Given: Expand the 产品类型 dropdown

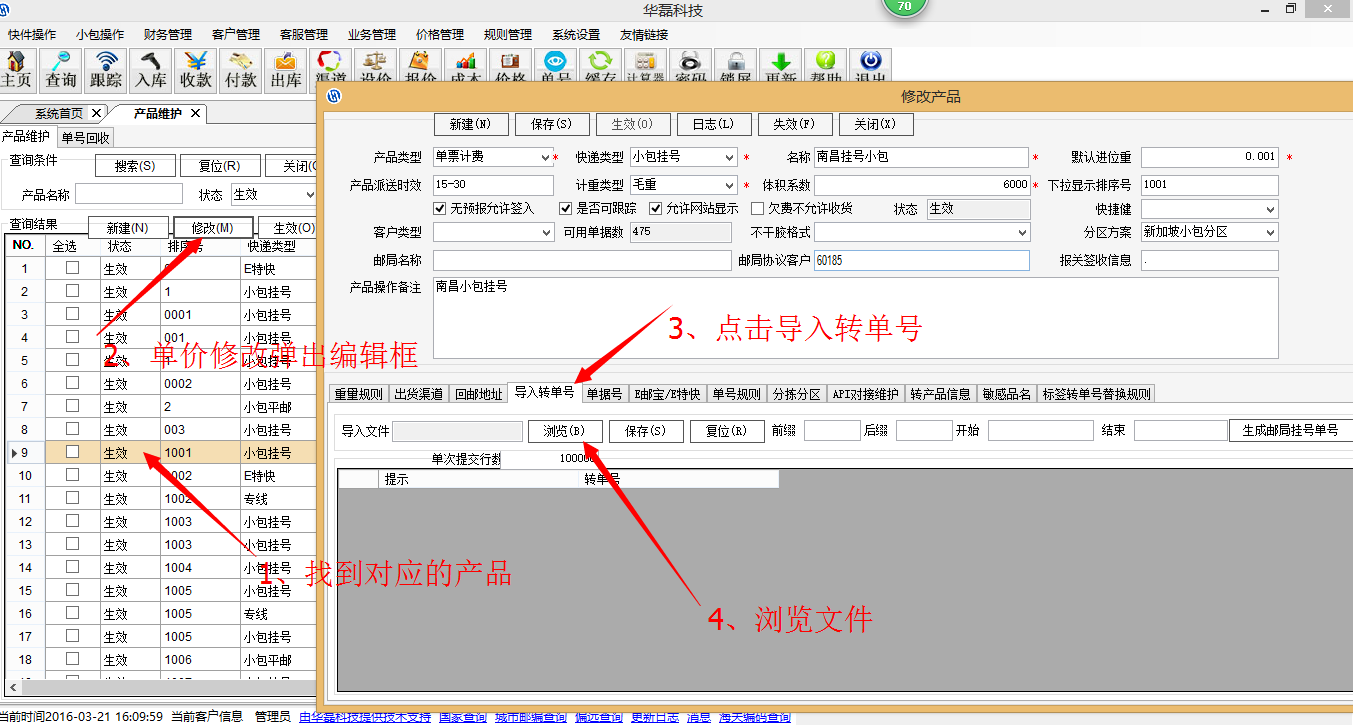Looking at the screenshot, I should coord(545,158).
